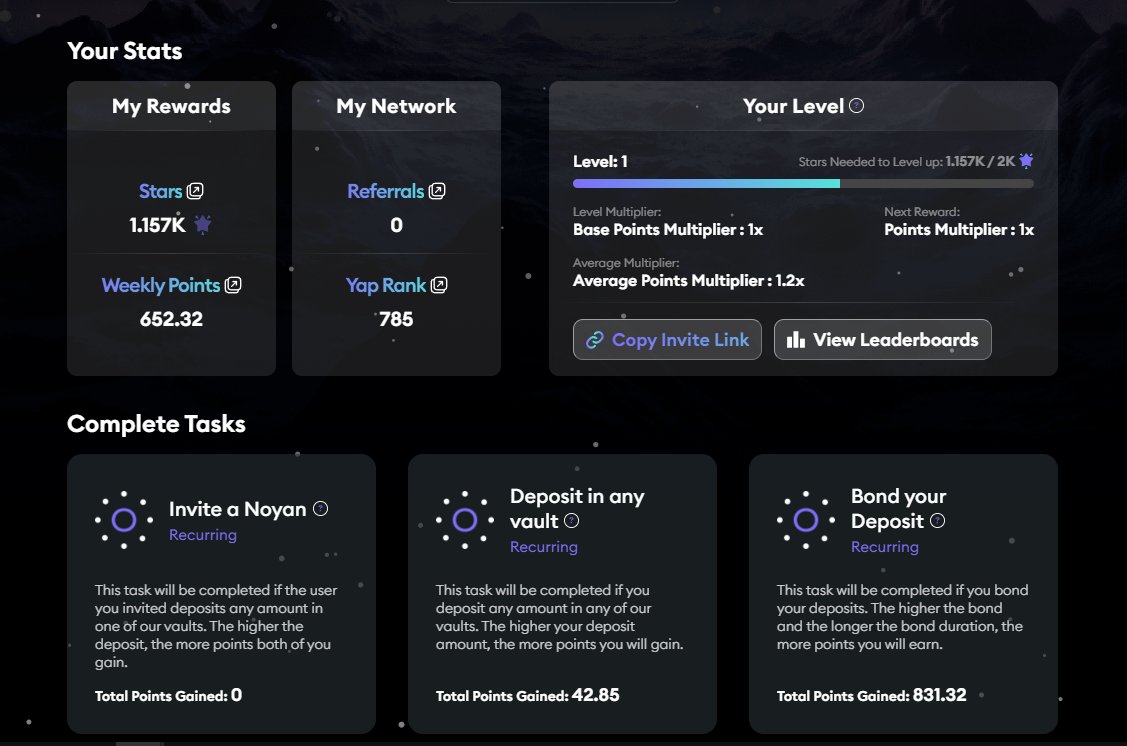Click the purple star beside 1.157K
The image size is (1127, 746).
203,225
